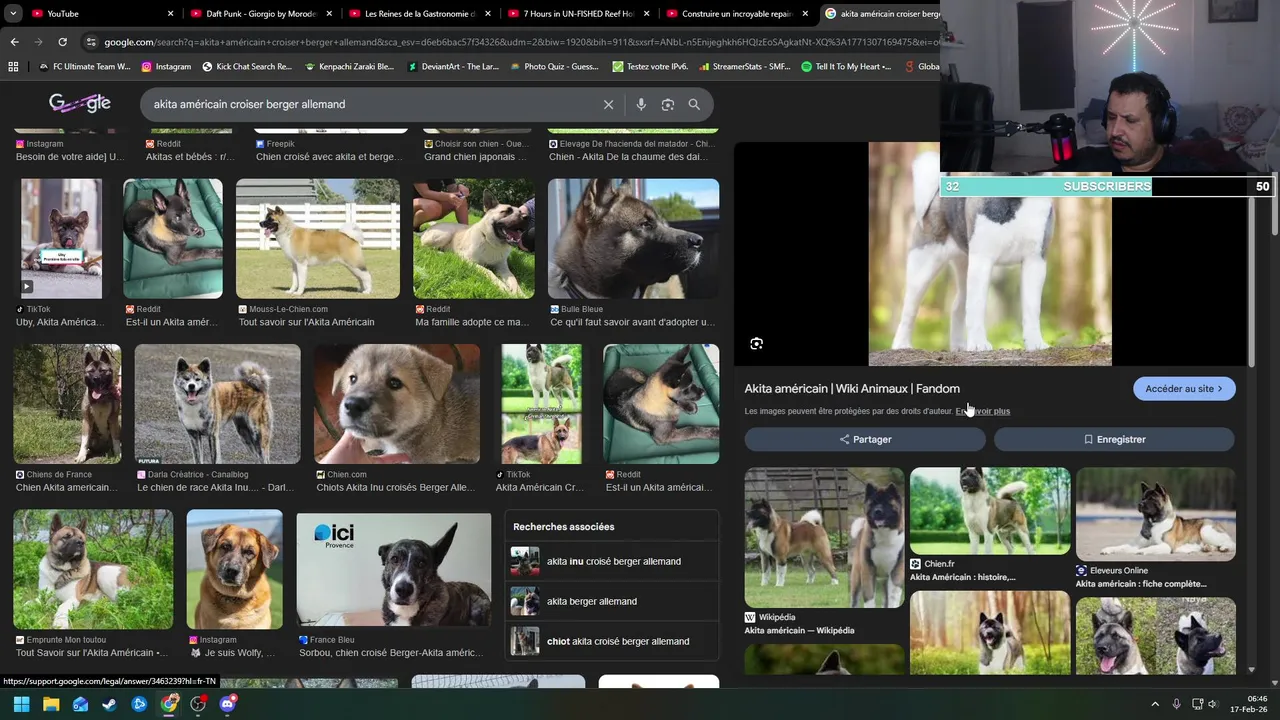Select related search chiot akita croisé berger allemand
1280x720 pixels.
[612, 641]
